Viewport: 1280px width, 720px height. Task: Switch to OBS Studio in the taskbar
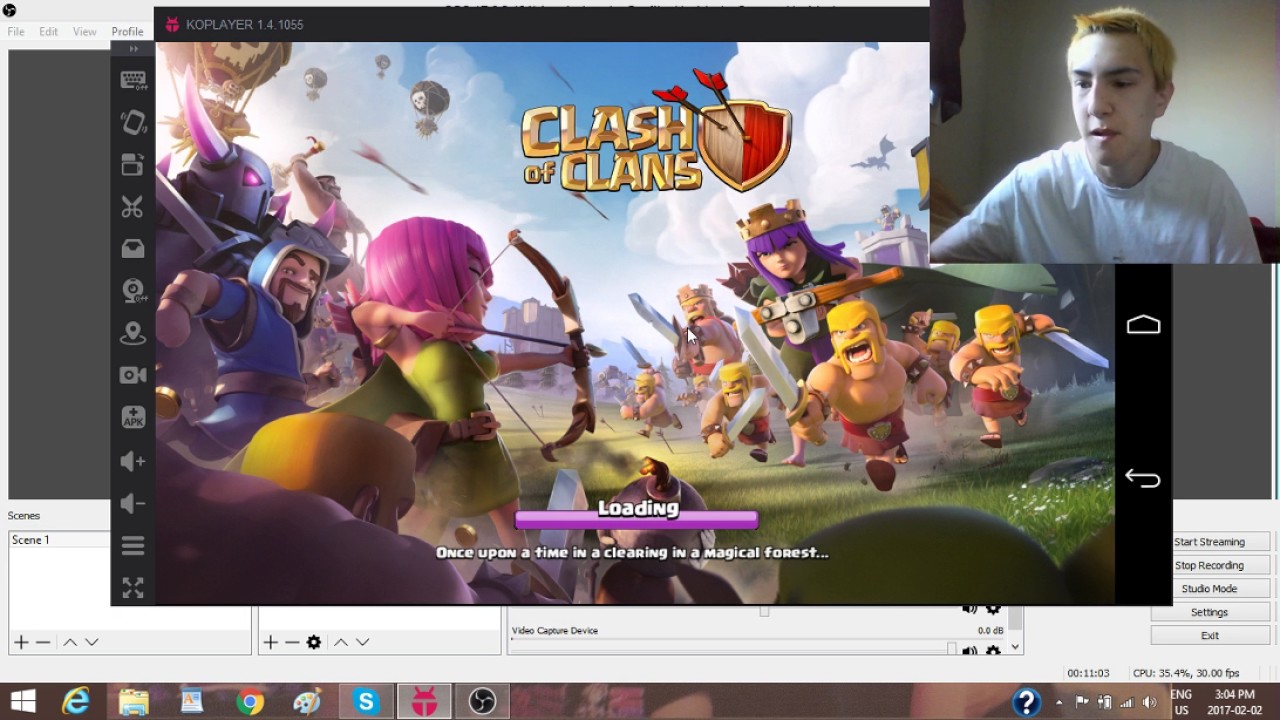[x=482, y=702]
